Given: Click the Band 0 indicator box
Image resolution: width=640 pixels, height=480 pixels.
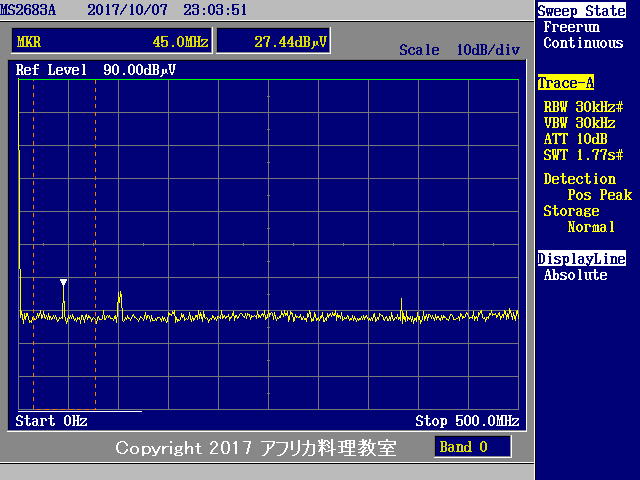Looking at the screenshot, I should [472, 447].
